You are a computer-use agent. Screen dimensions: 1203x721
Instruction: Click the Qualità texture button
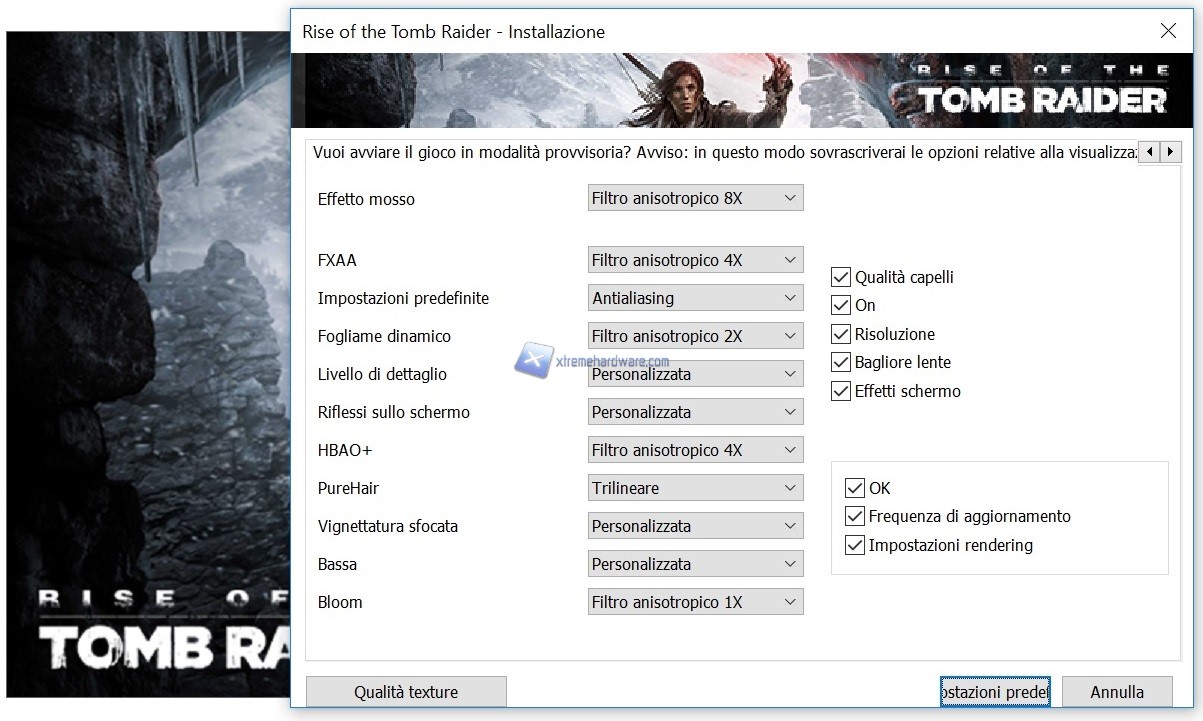coord(406,692)
